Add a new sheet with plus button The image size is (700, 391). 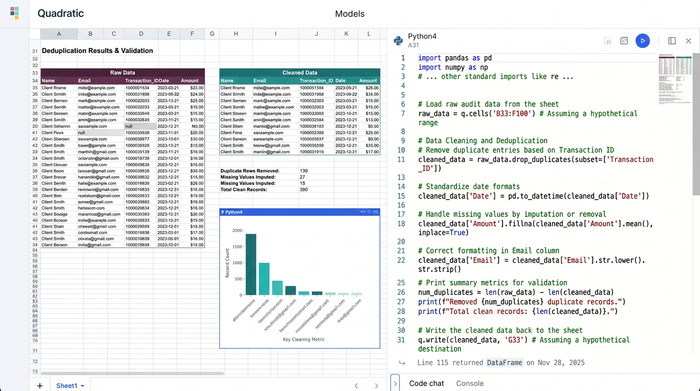(x=40, y=385)
